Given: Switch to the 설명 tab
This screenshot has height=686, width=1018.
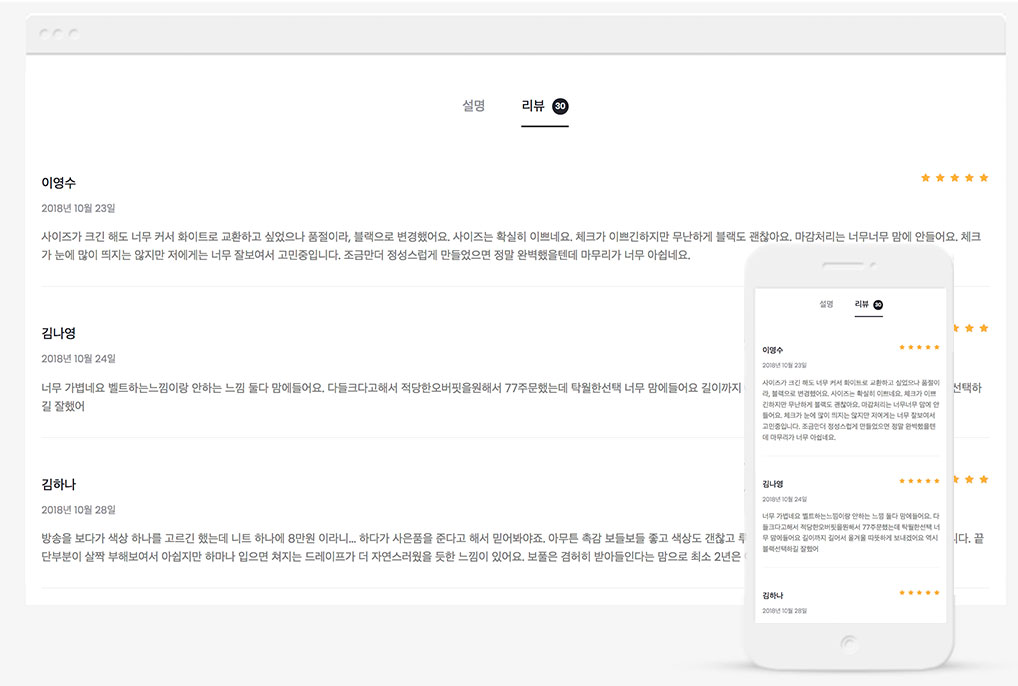Looking at the screenshot, I should point(474,104).
